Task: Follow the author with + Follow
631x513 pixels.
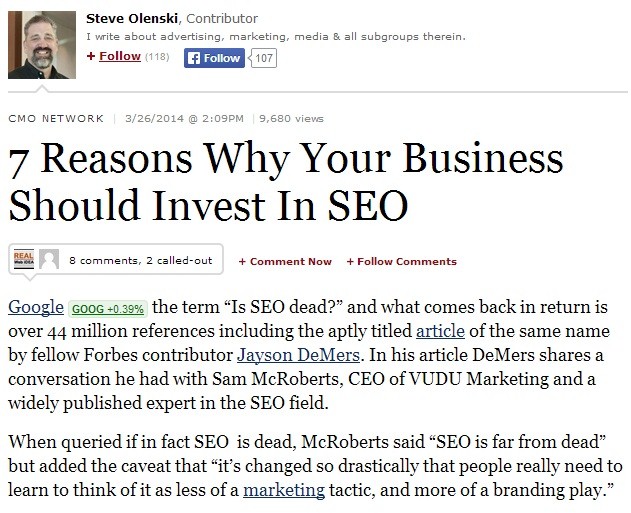Action: point(113,57)
